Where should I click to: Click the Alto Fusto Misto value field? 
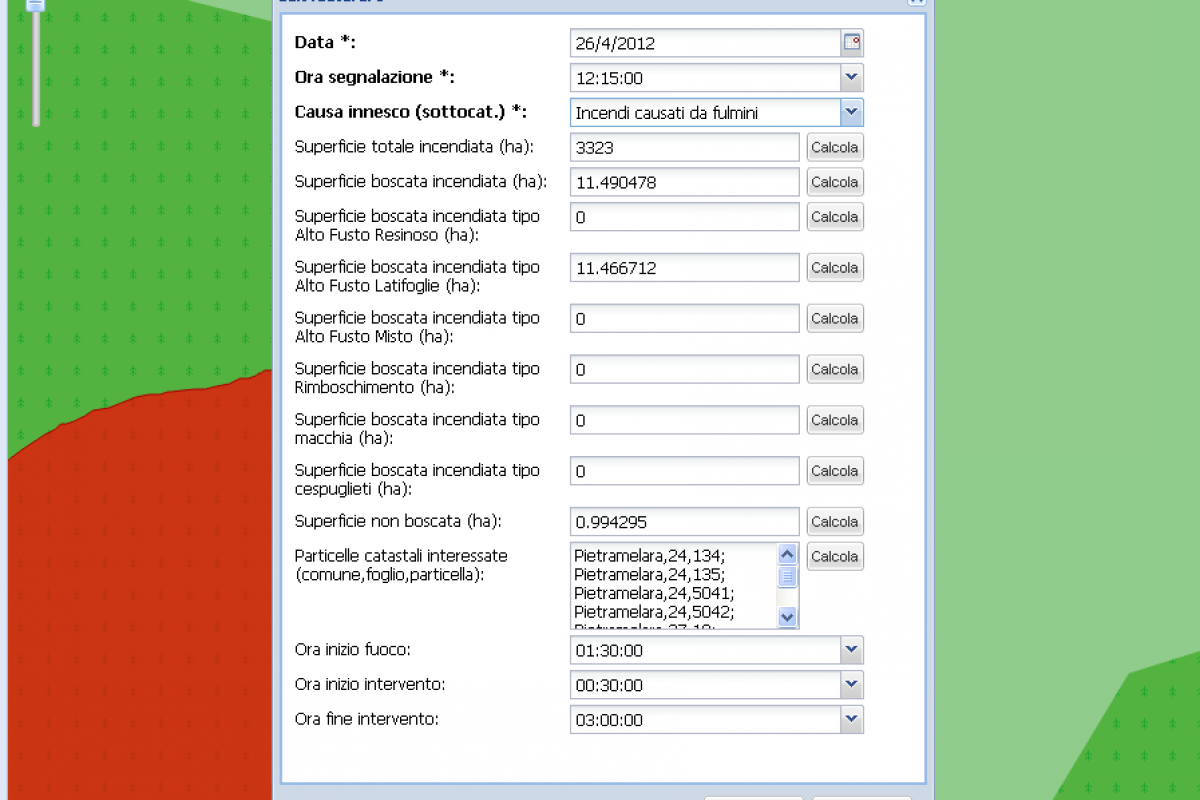(685, 319)
